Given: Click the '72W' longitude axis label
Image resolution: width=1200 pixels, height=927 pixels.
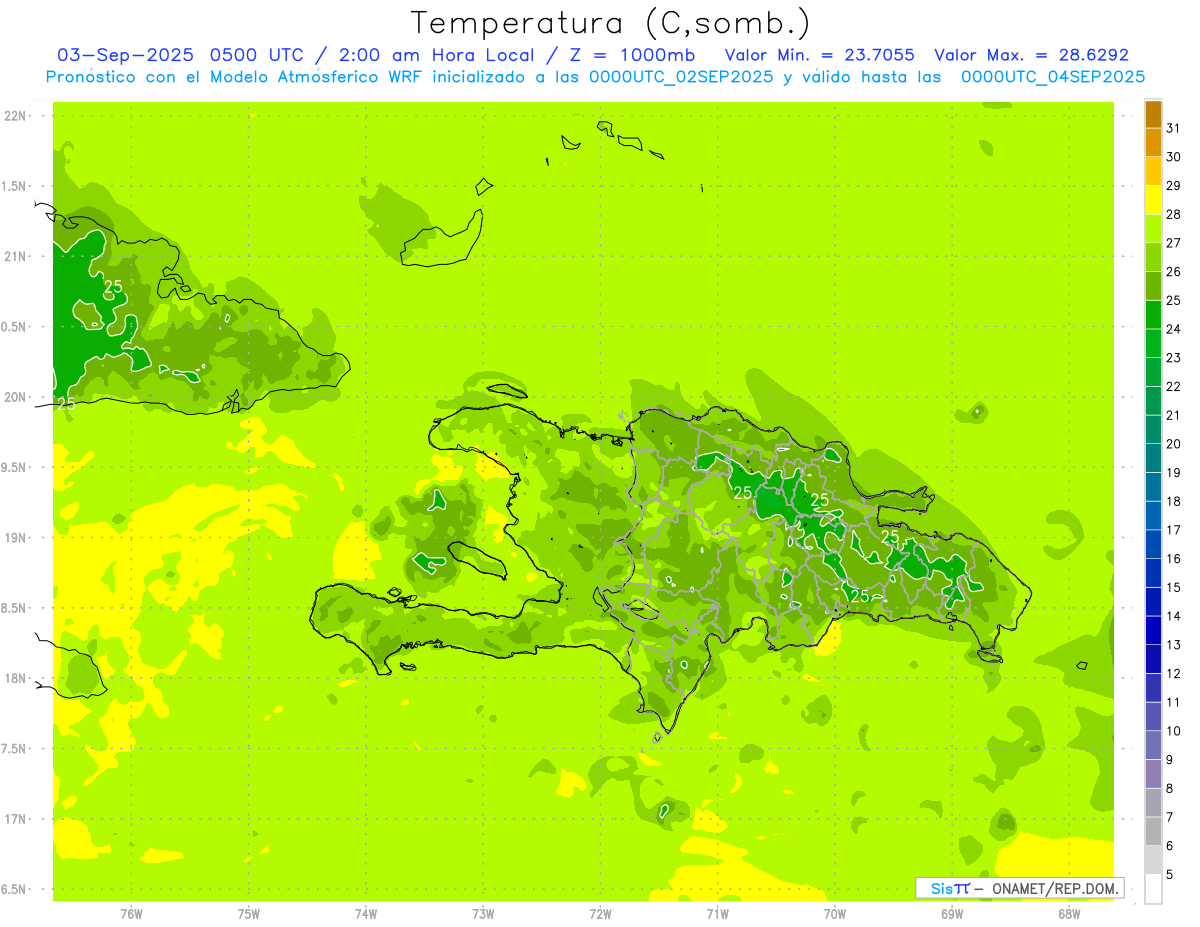Looking at the screenshot, I should (600, 914).
